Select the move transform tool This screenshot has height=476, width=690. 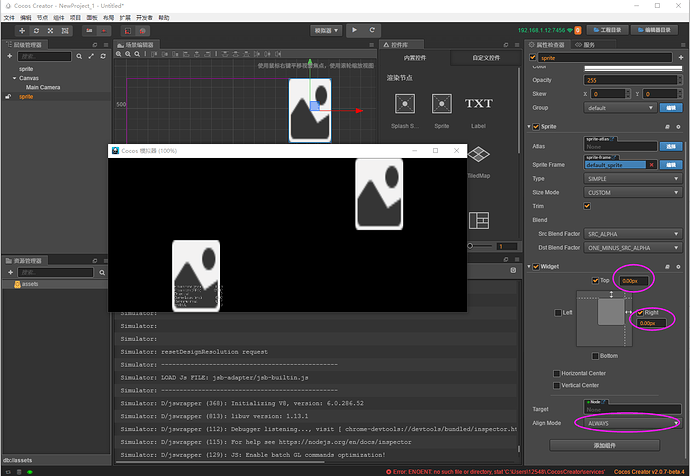coord(22,30)
